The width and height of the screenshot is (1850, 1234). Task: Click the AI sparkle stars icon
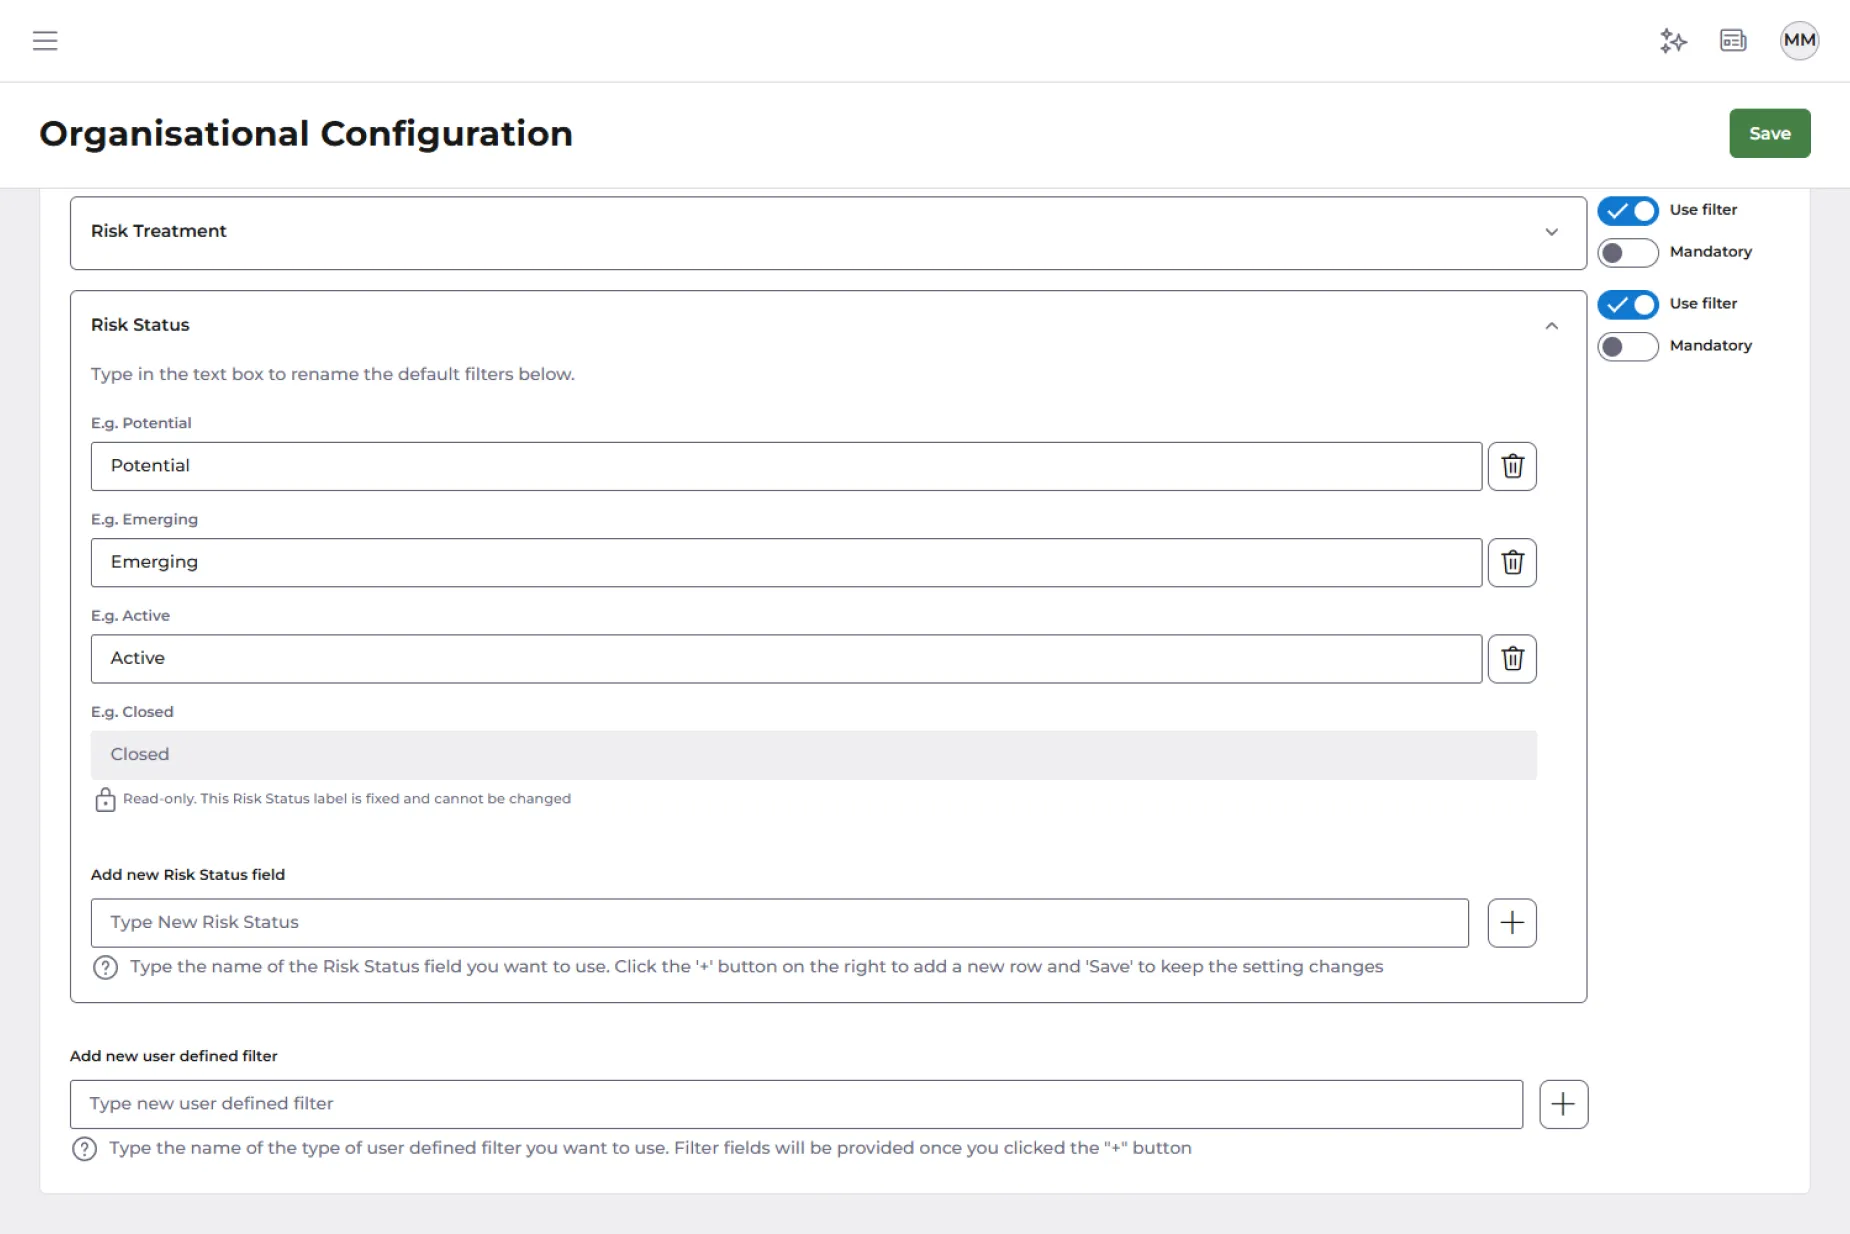[x=1673, y=41]
